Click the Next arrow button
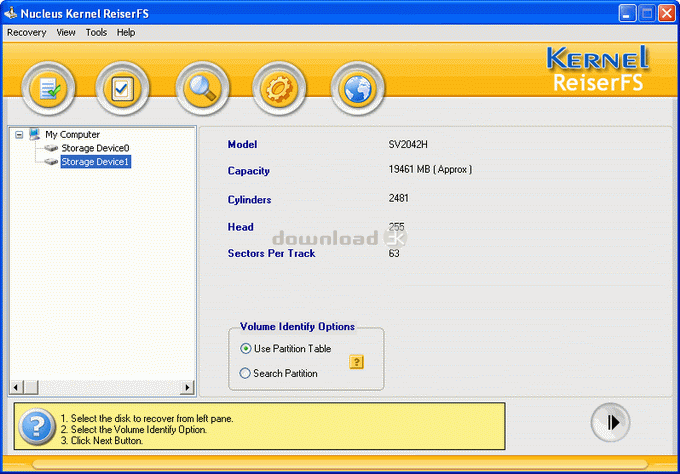Screen dimensions: 680x474 (611, 422)
